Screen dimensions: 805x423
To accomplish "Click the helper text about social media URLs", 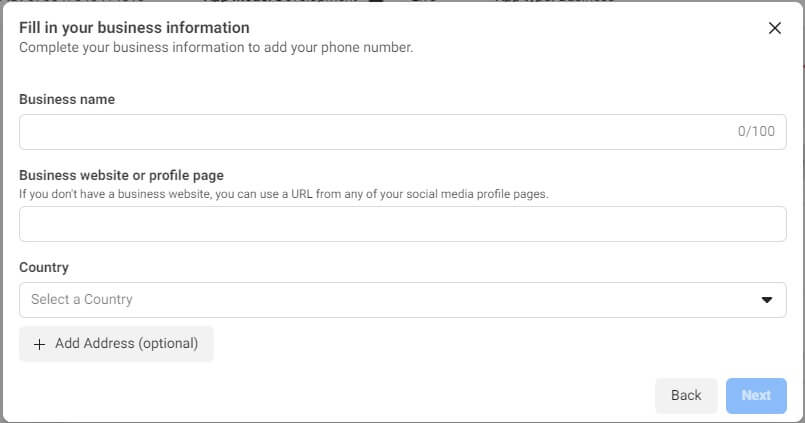I will coord(283,194).
